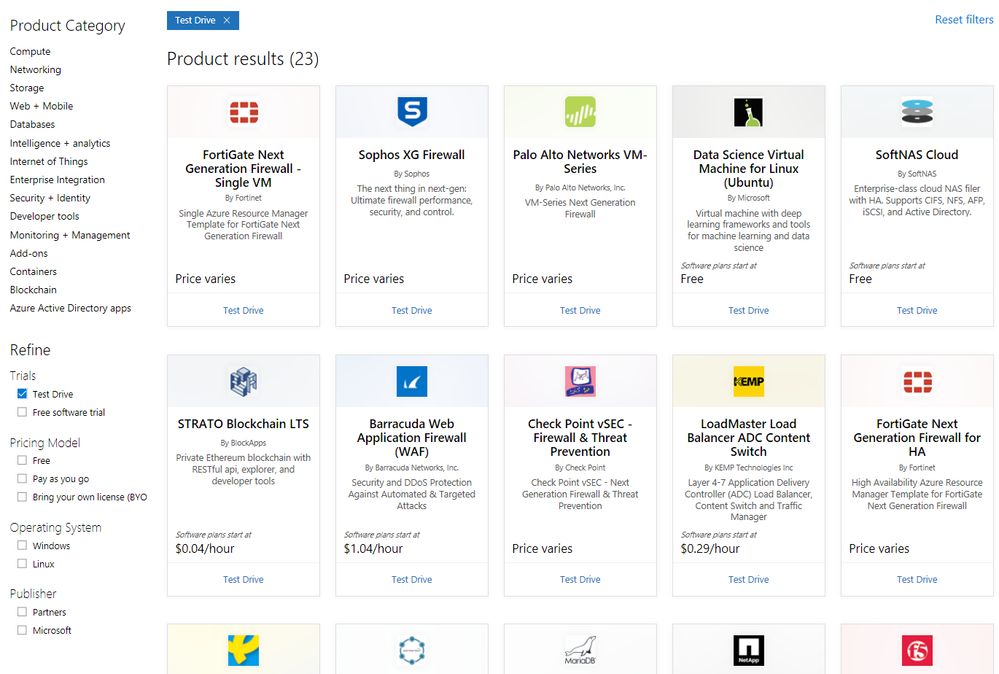Select the Monitoring + Management category
The width and height of the screenshot is (999, 674).
[x=70, y=235]
